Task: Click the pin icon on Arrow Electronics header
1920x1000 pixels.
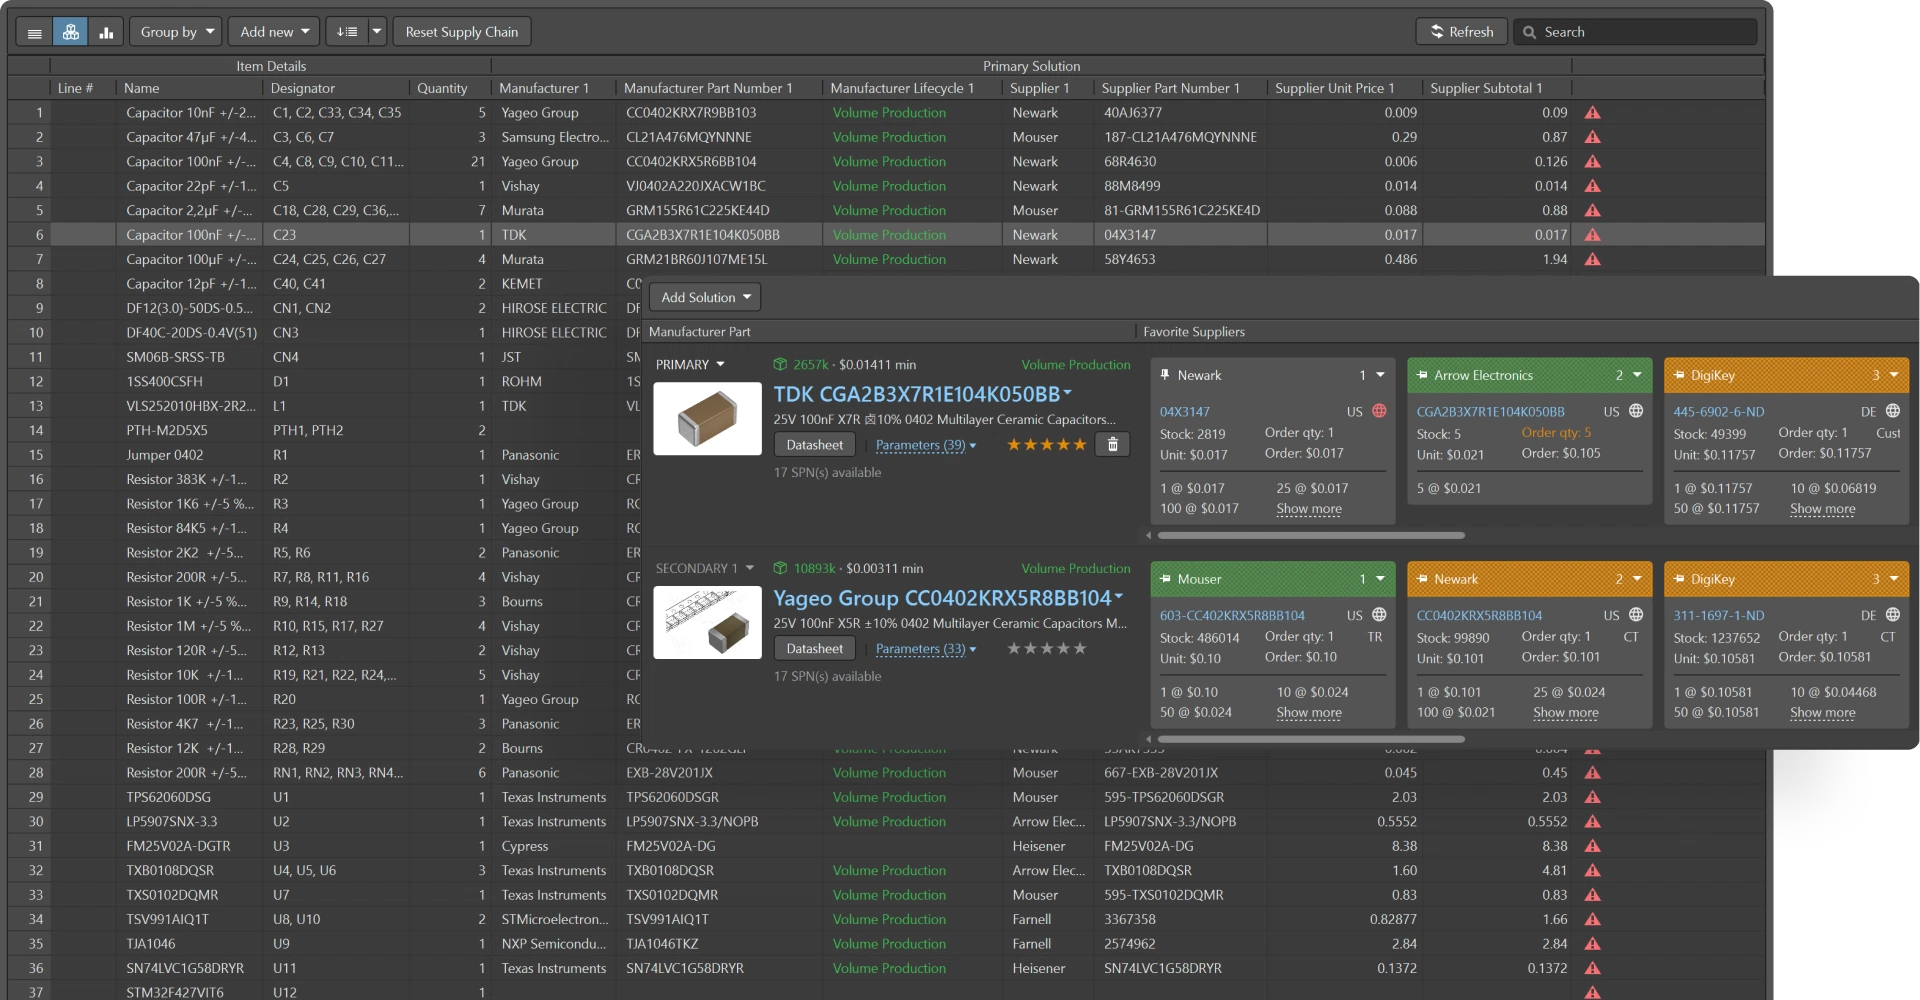Action: click(x=1422, y=375)
